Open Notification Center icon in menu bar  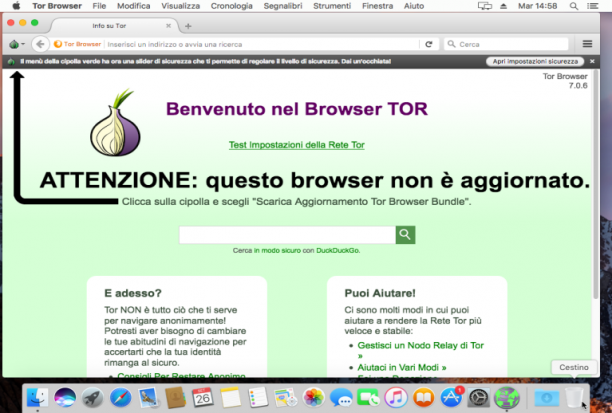[x=593, y=6]
